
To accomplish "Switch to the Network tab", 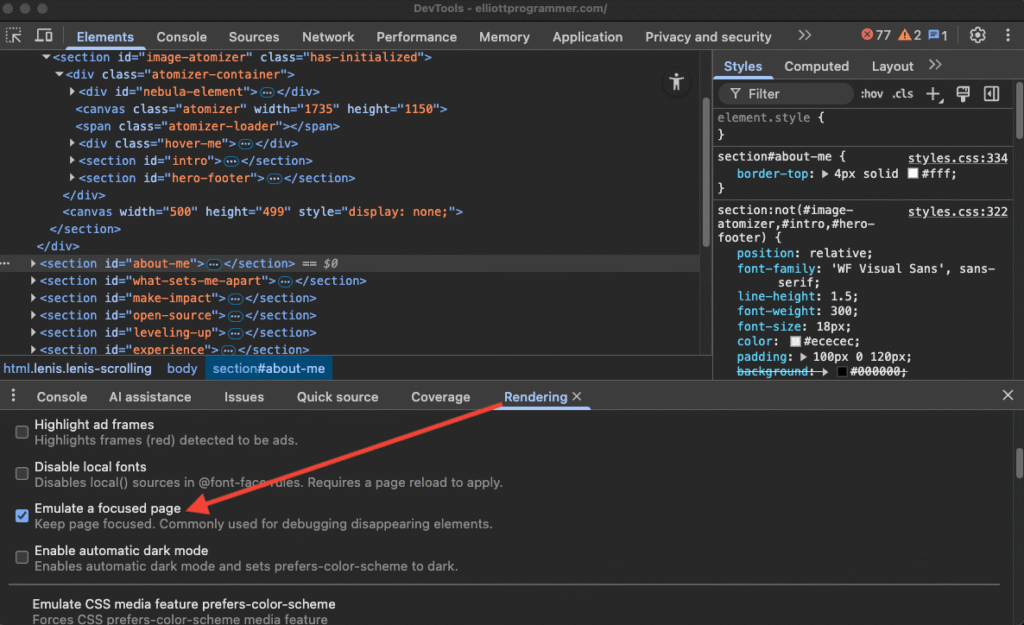I will [x=328, y=37].
